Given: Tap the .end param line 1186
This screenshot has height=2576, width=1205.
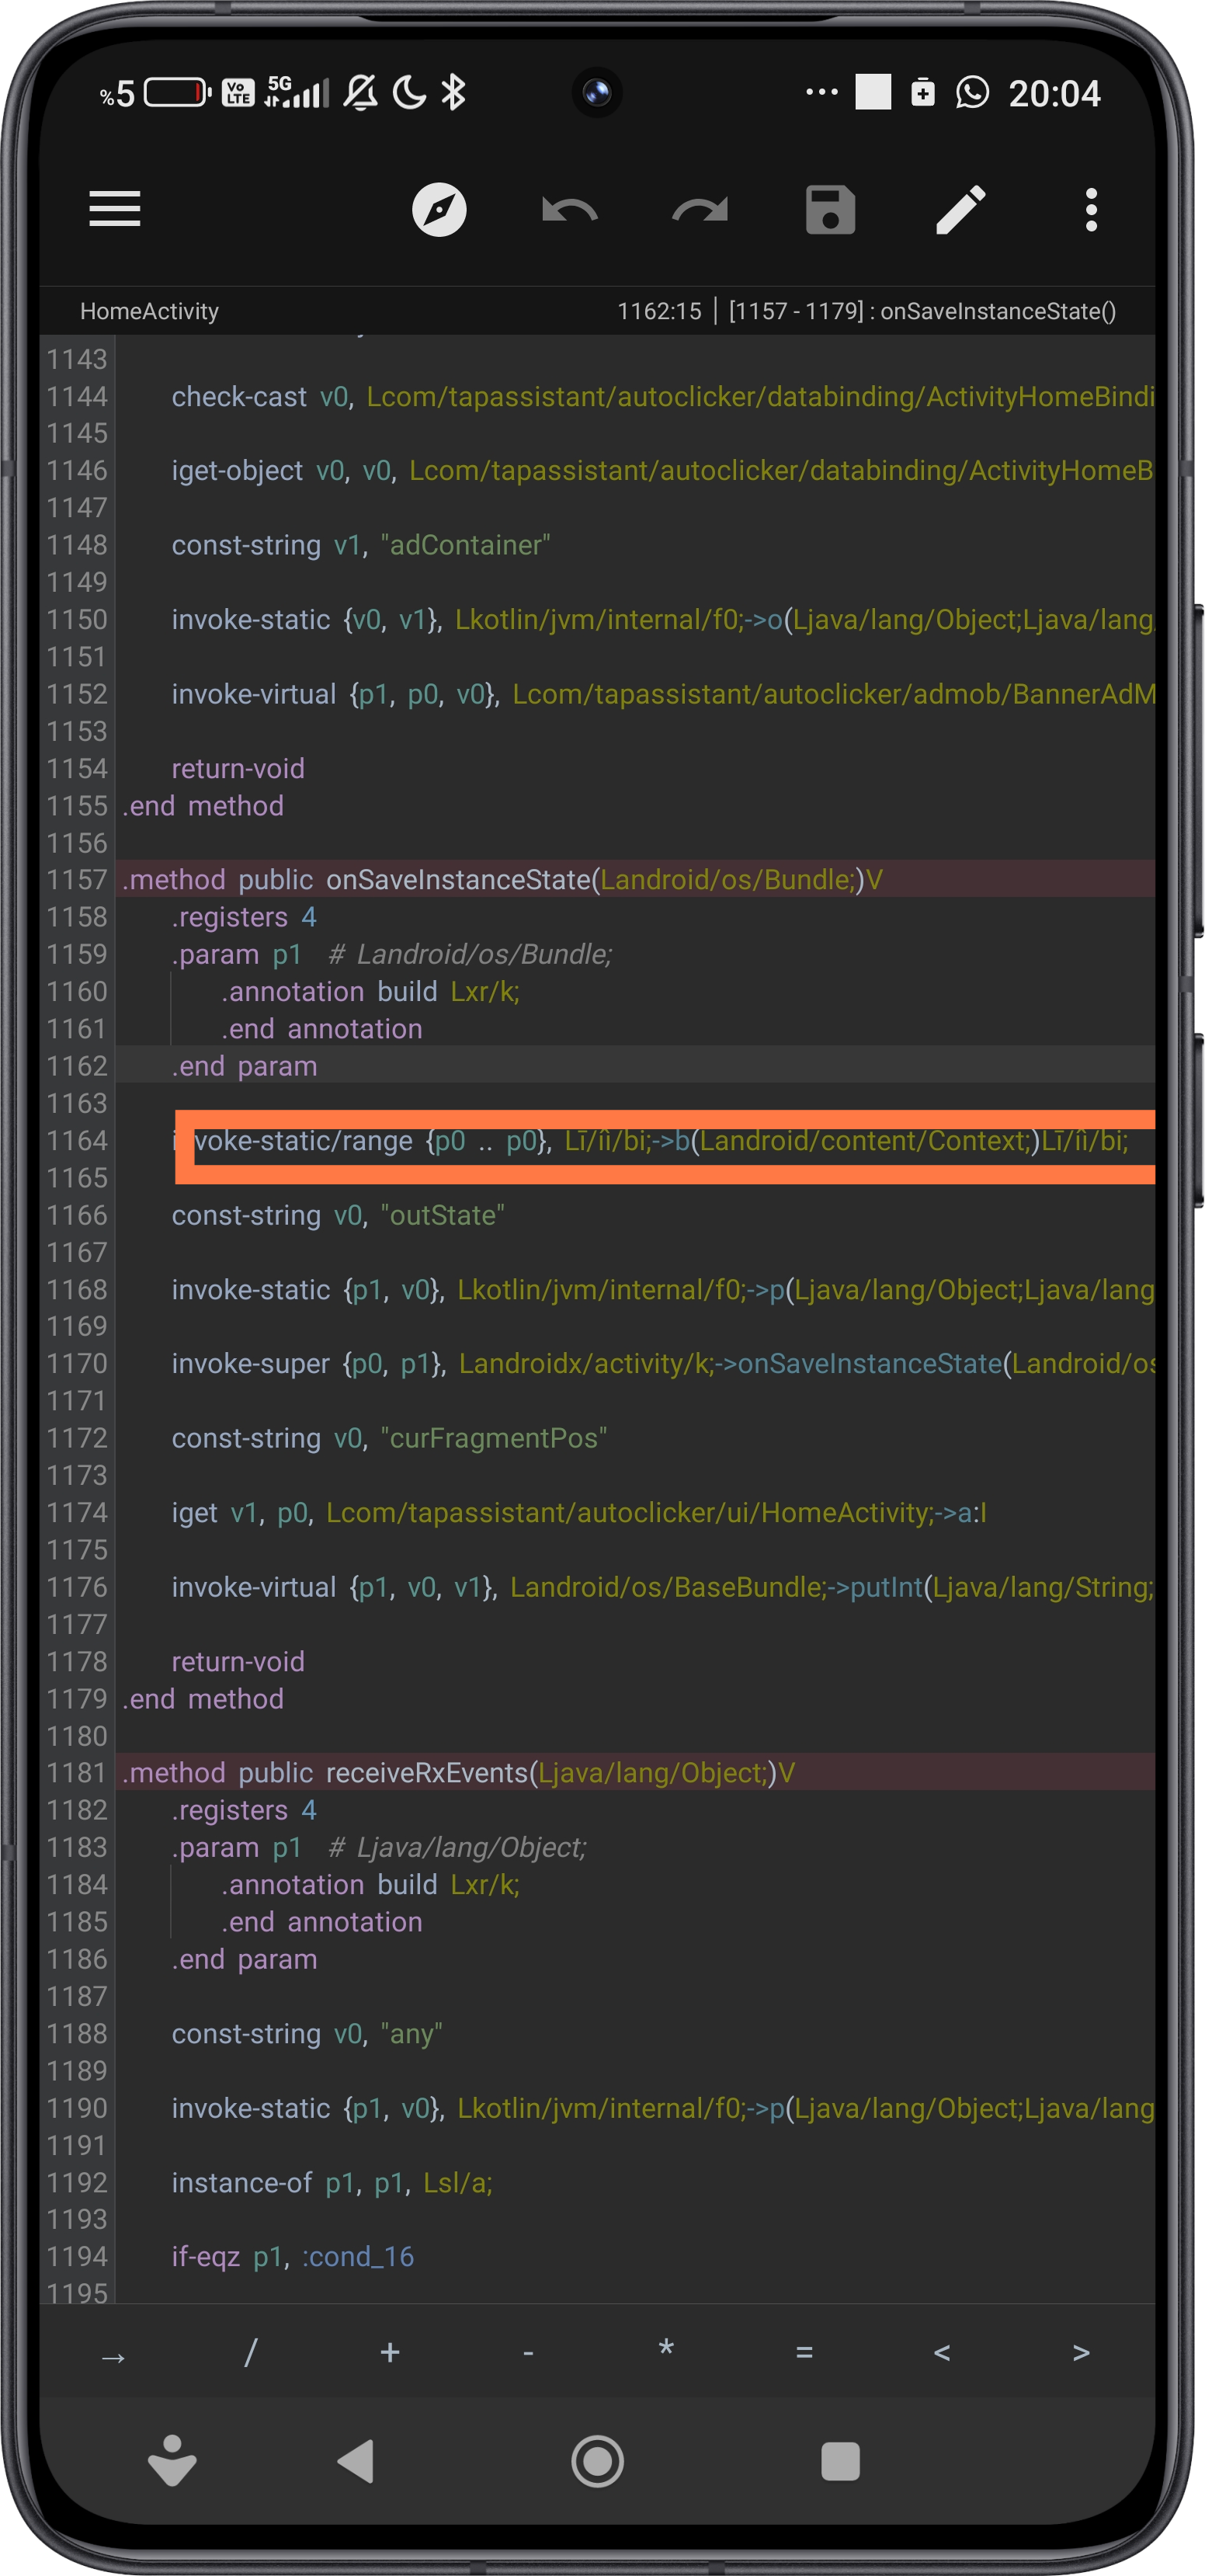Looking at the screenshot, I should 244,1959.
